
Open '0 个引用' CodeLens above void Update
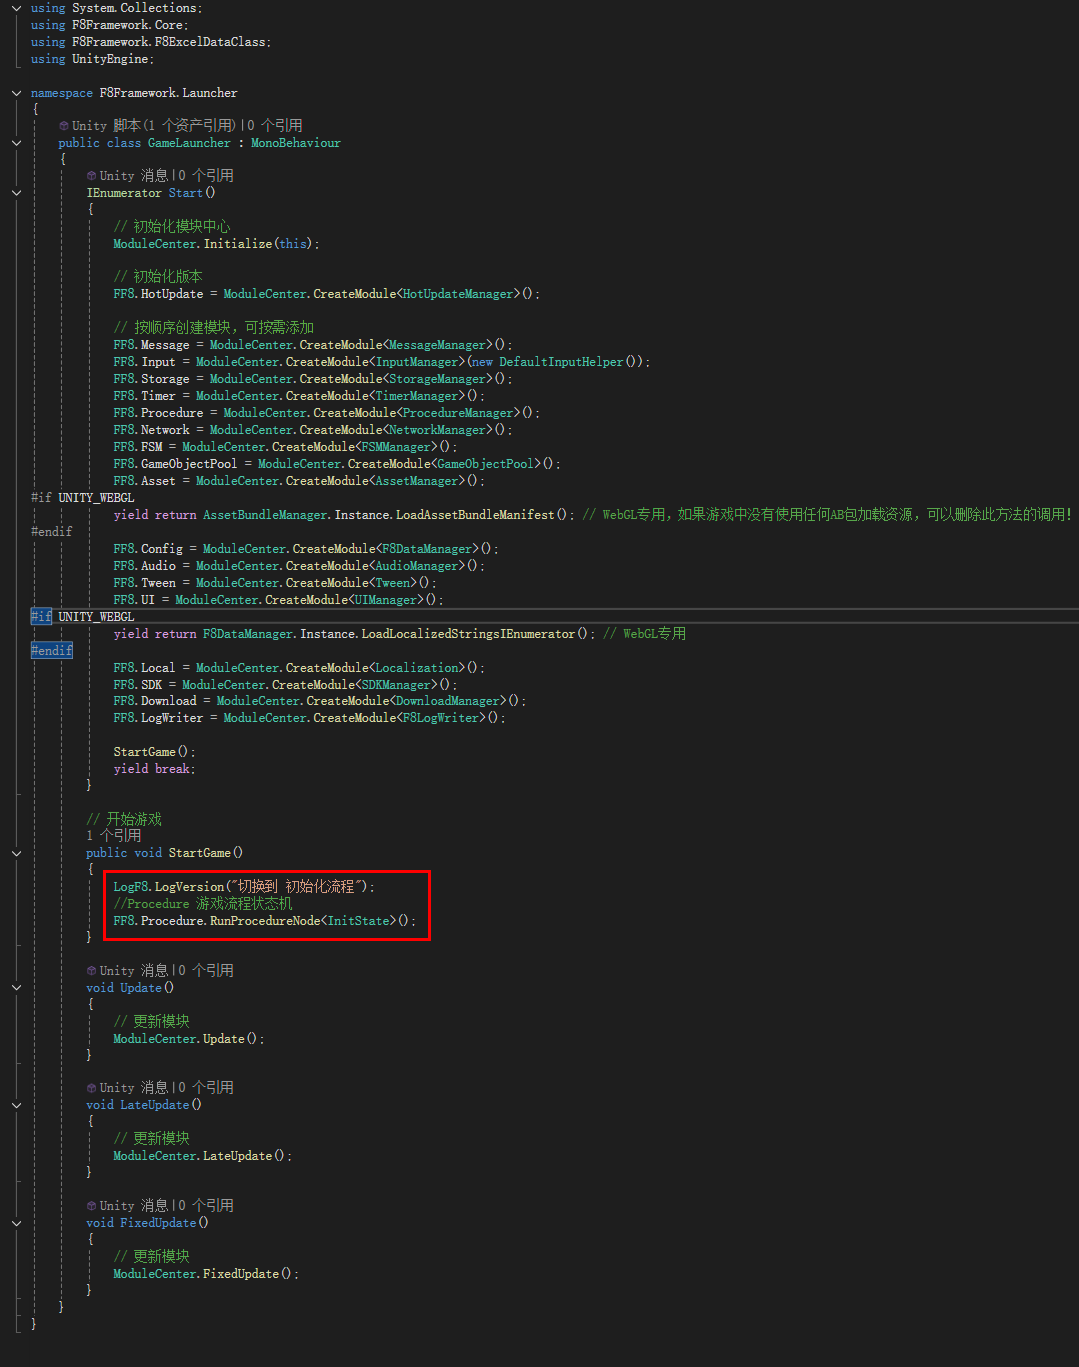[x=206, y=971]
